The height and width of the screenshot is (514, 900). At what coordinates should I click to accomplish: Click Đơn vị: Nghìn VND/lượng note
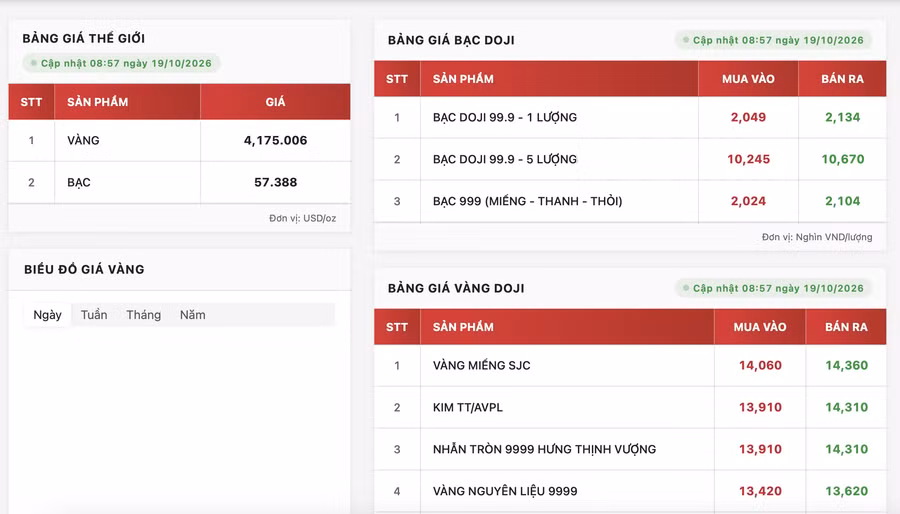817,237
